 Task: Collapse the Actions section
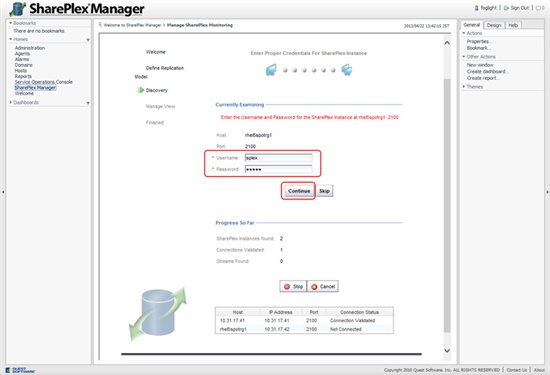(x=464, y=33)
